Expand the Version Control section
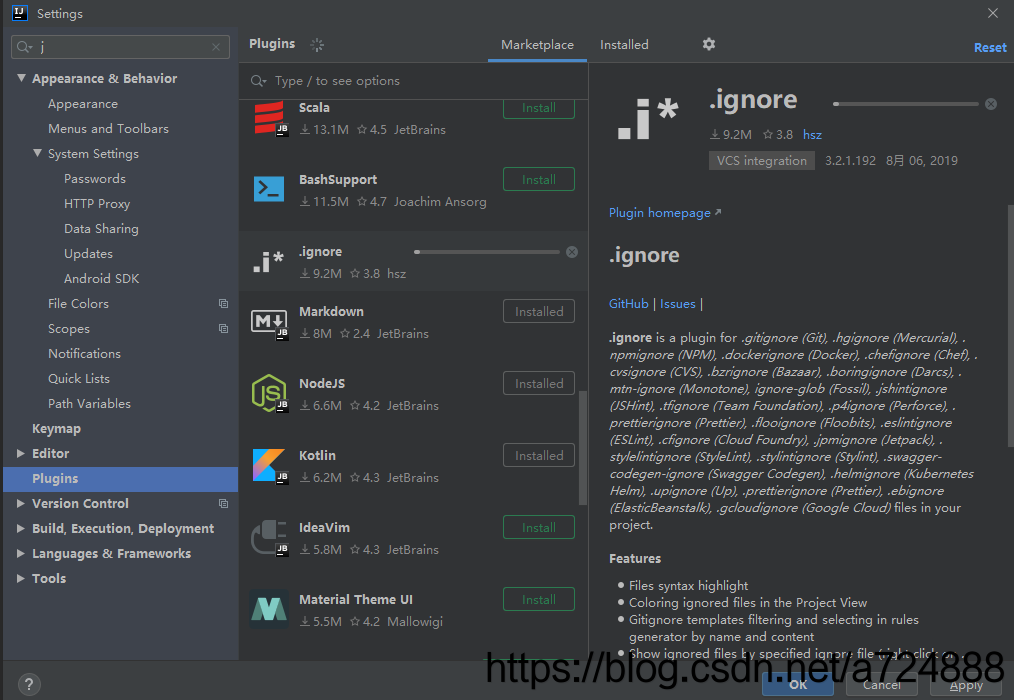1014x700 pixels. coord(21,503)
